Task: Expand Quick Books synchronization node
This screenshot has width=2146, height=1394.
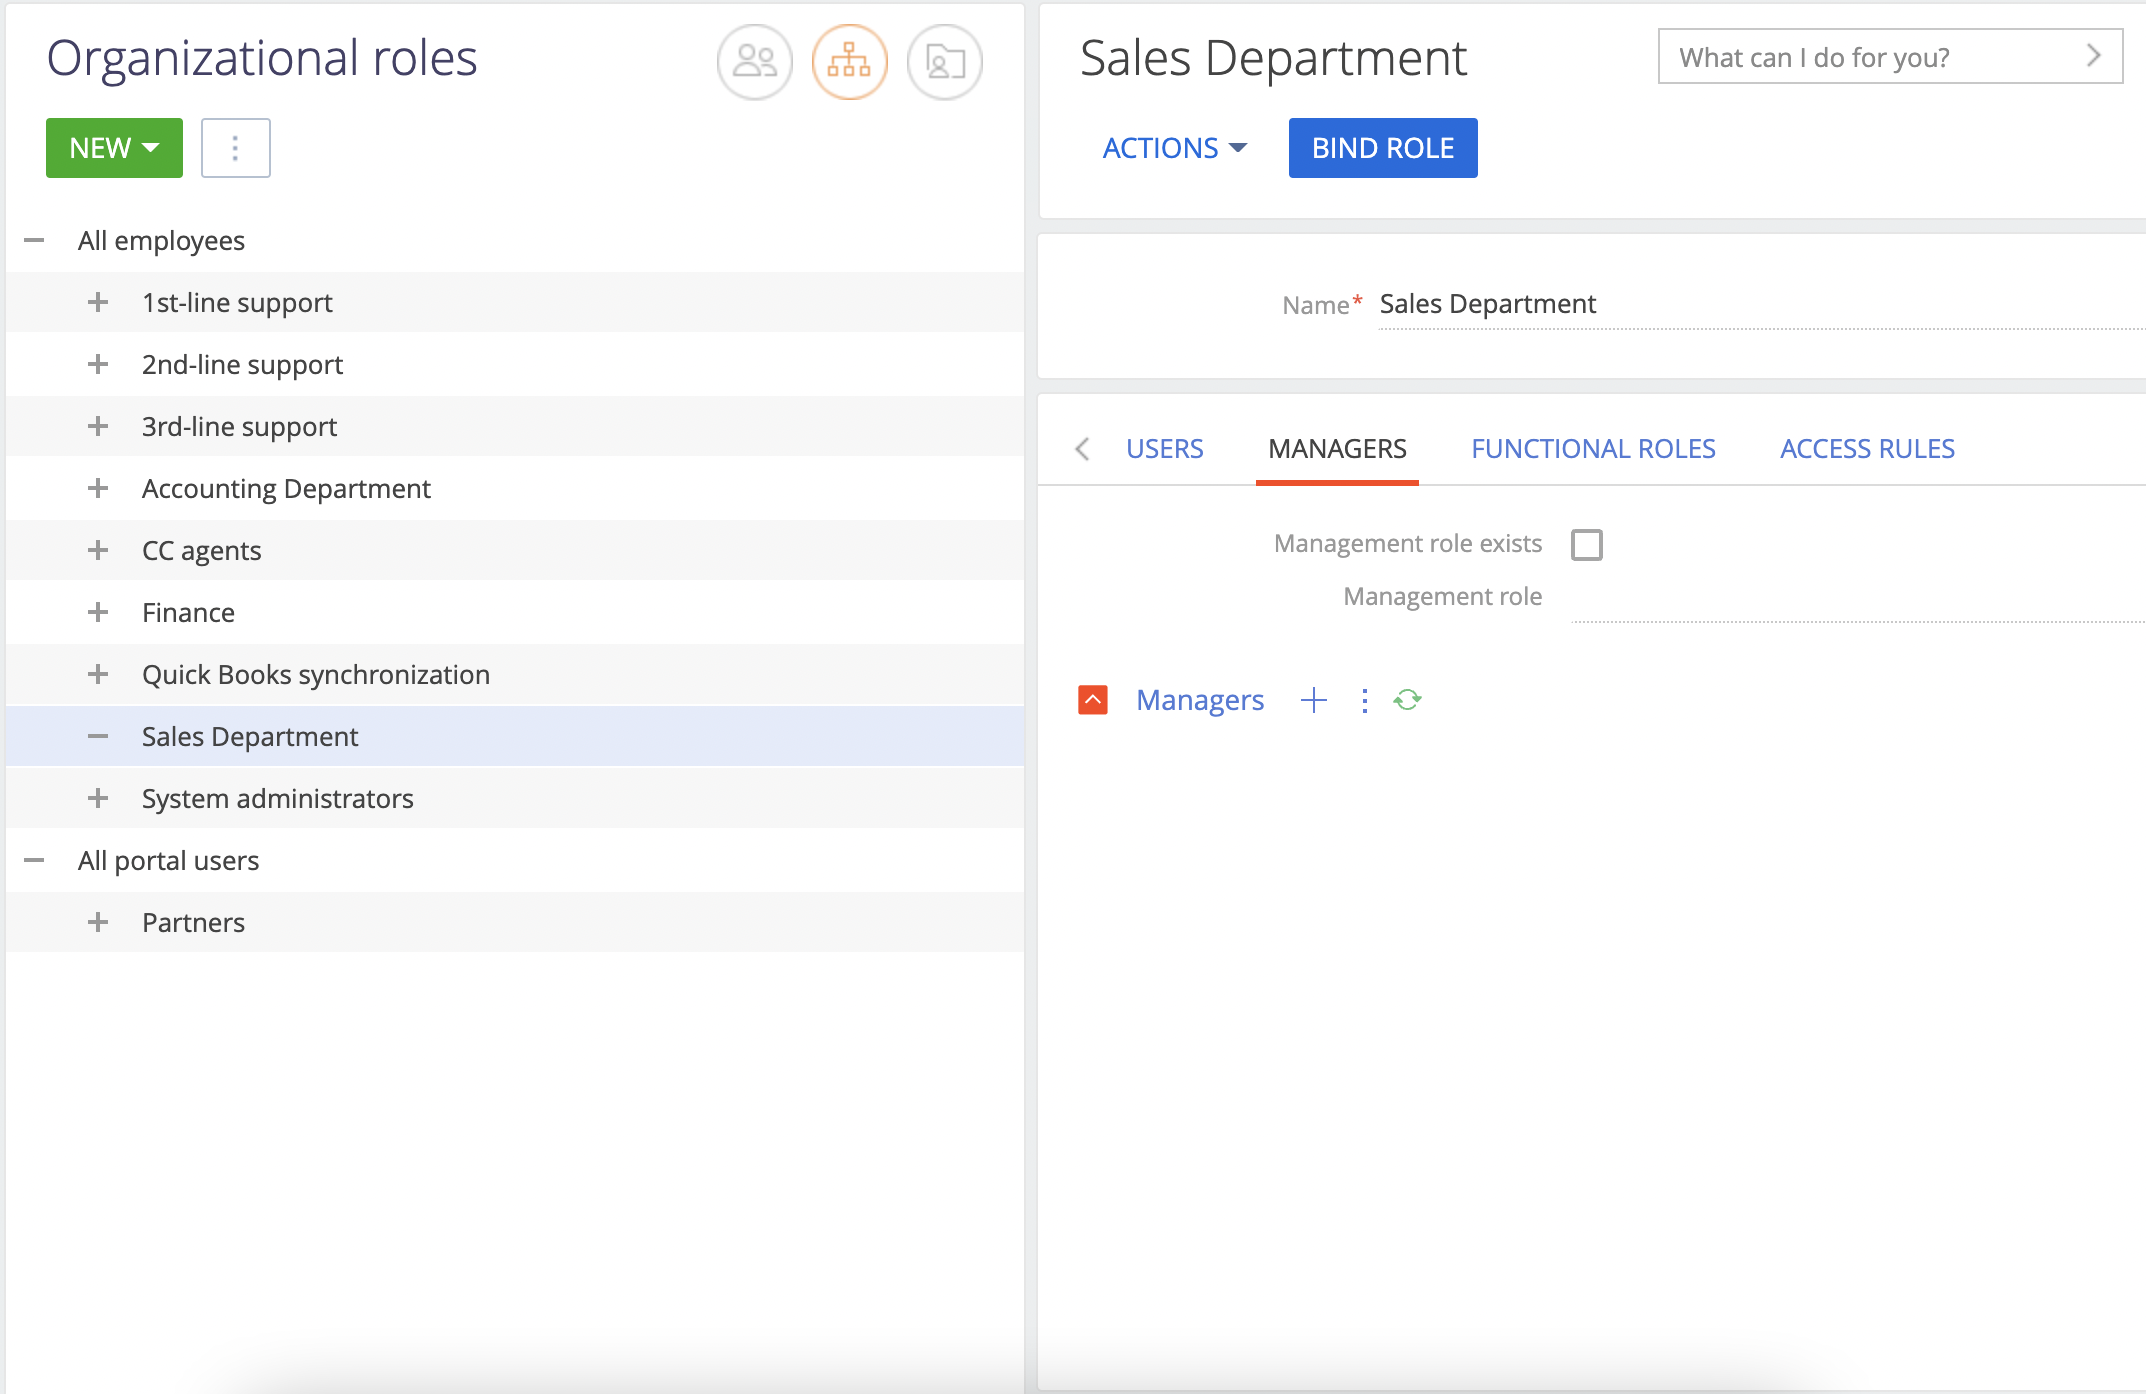Action: [x=98, y=674]
